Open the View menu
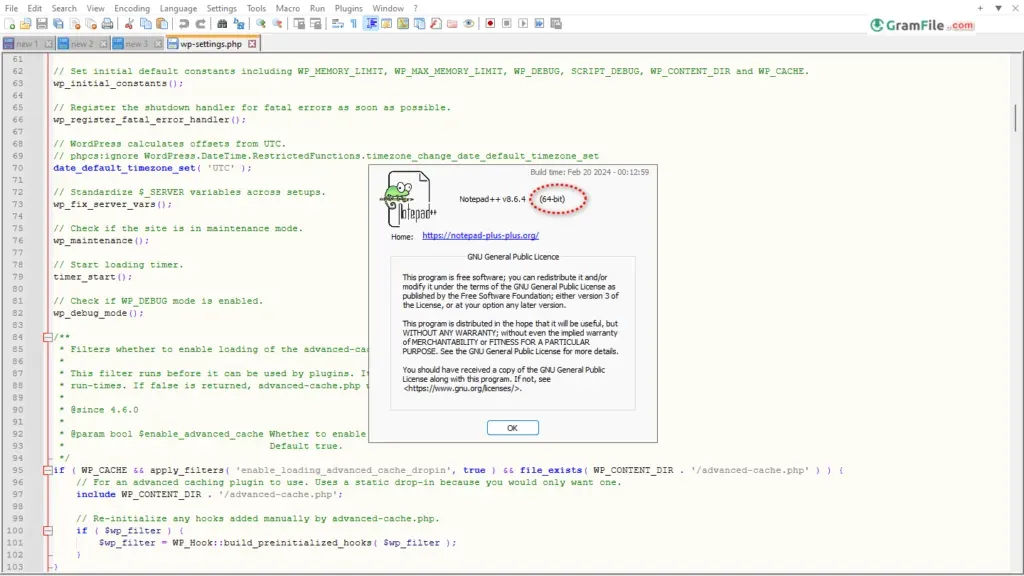The height and width of the screenshot is (576, 1024). [x=95, y=8]
